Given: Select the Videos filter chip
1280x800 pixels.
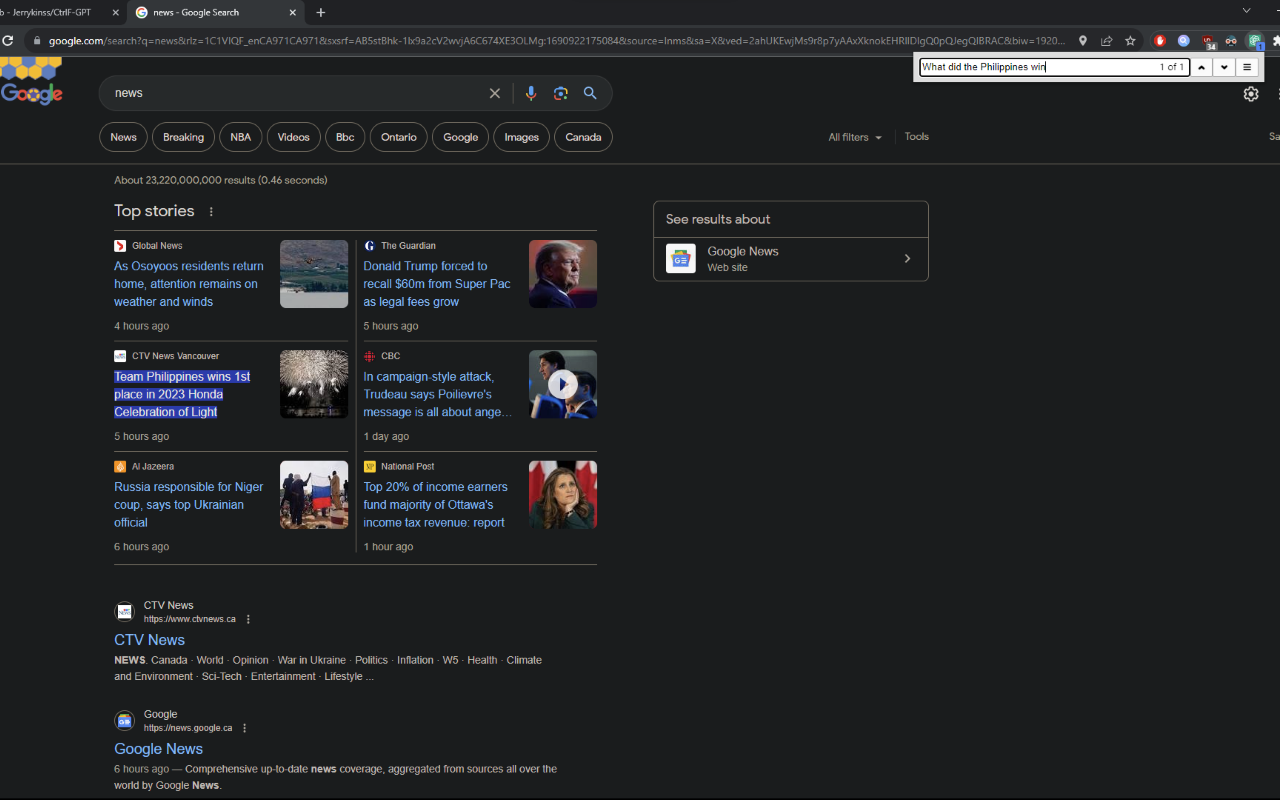Looking at the screenshot, I should pyautogui.click(x=294, y=137).
